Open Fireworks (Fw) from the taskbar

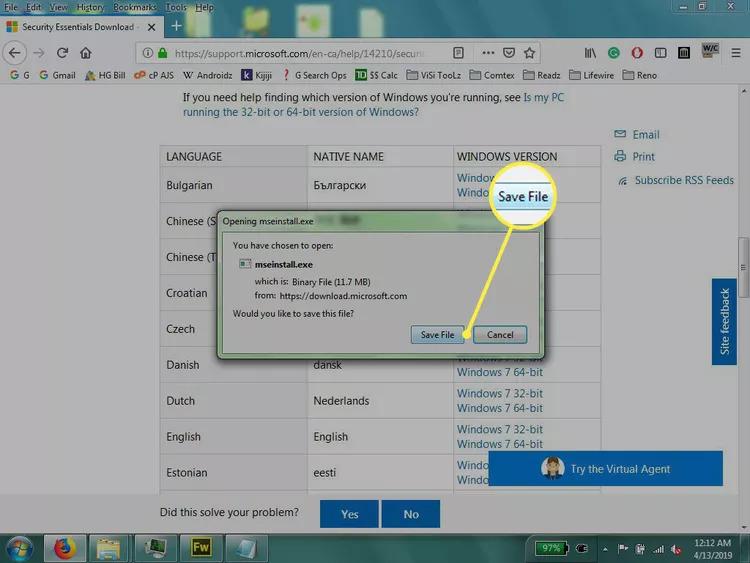(201, 548)
